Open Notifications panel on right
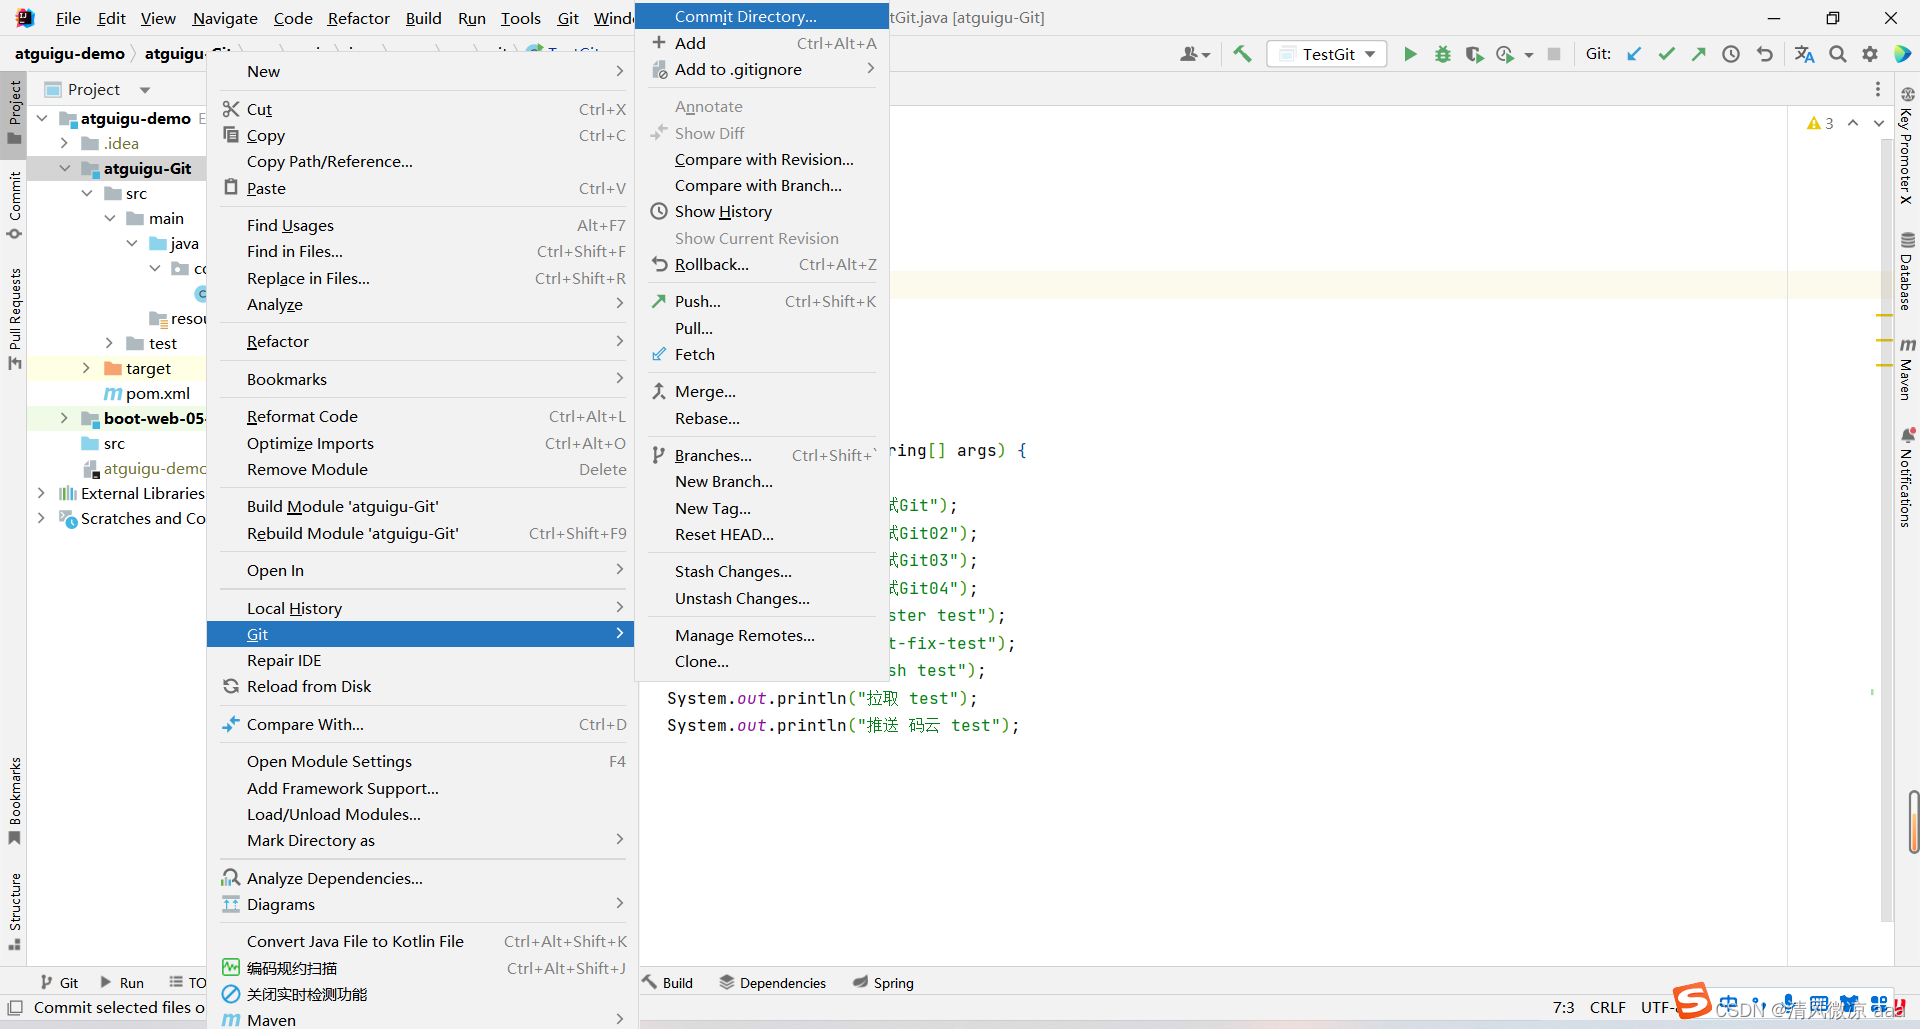 click(x=1907, y=477)
